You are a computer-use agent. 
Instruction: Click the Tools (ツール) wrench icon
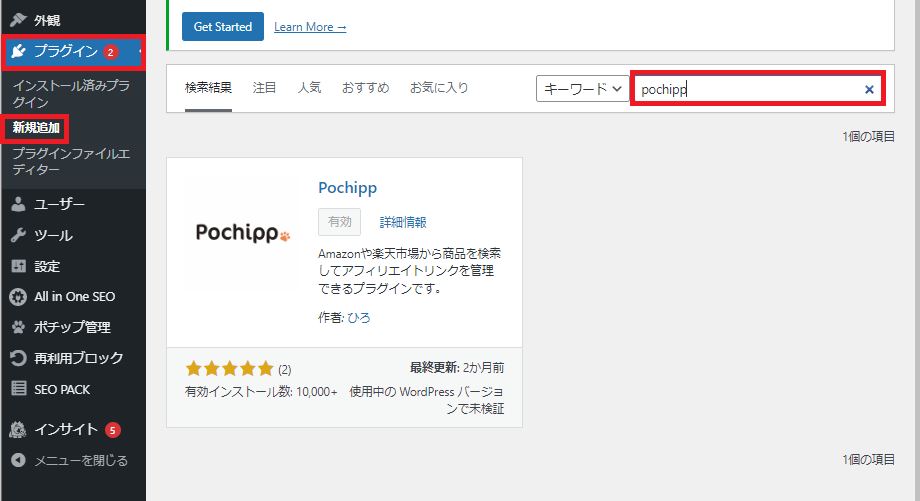(x=19, y=235)
